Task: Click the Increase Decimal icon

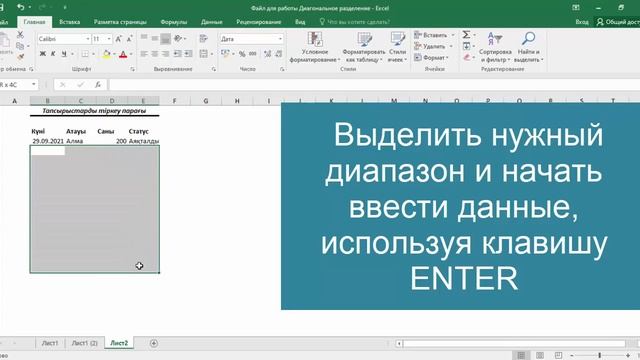Action: pos(267,54)
